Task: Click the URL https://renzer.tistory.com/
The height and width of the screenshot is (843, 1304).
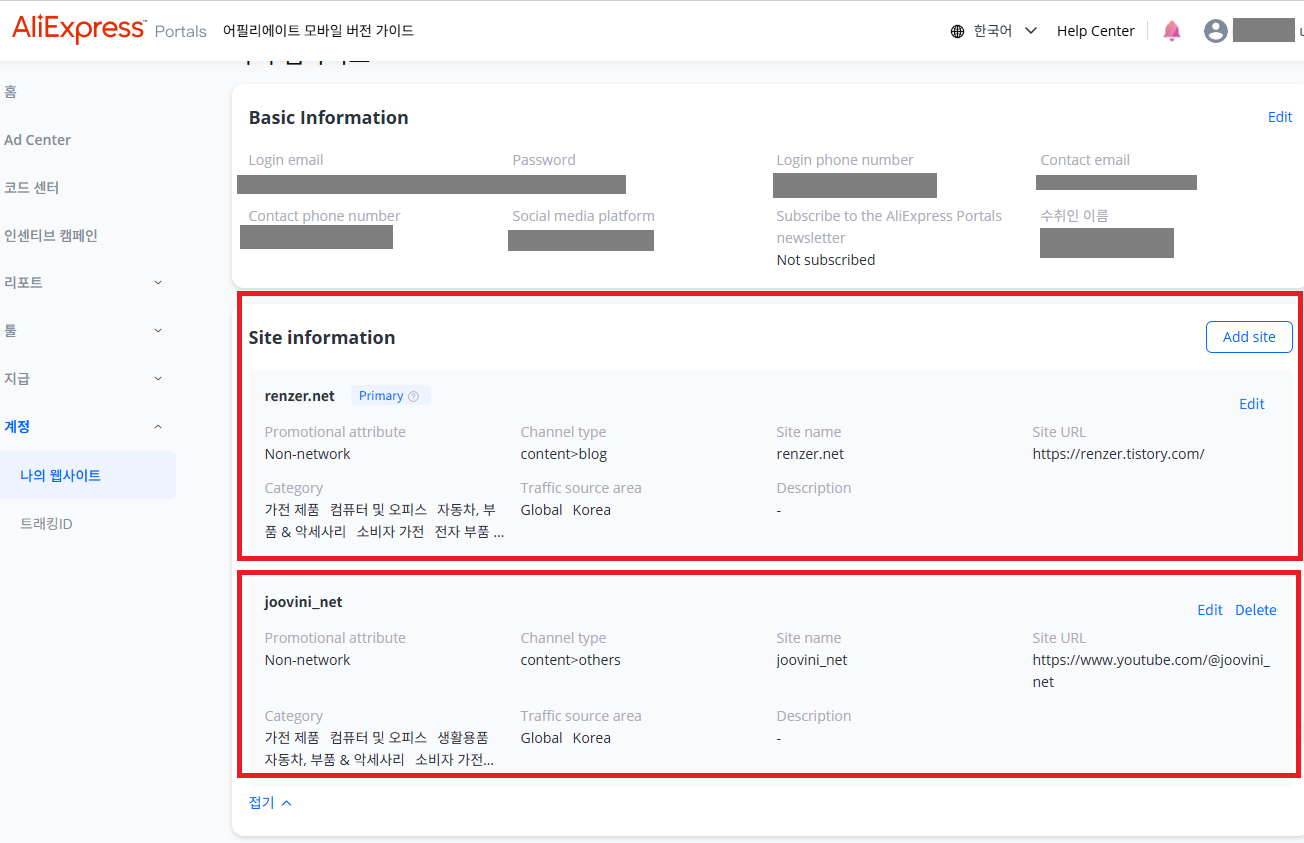Action: pyautogui.click(x=1118, y=454)
